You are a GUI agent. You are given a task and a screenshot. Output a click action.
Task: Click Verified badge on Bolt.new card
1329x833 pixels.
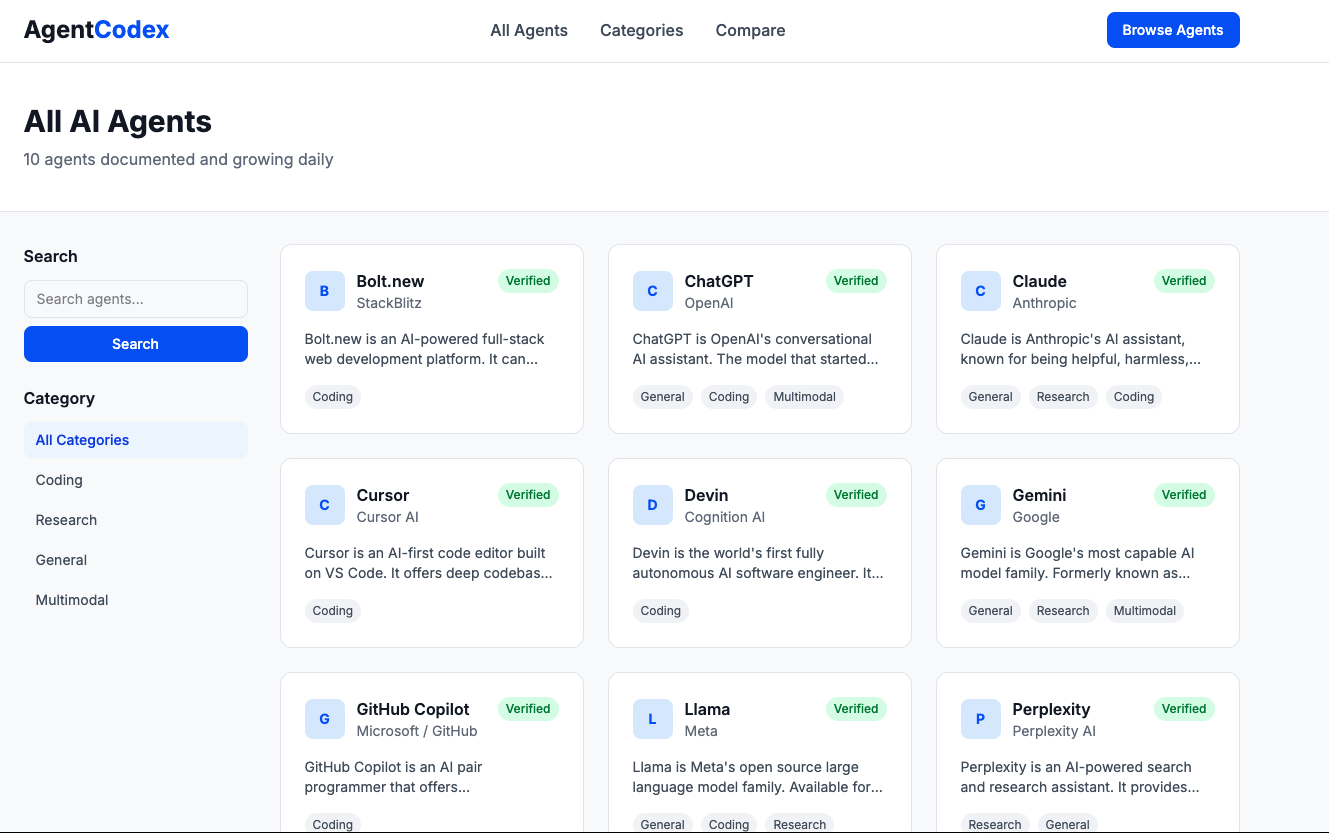528,281
